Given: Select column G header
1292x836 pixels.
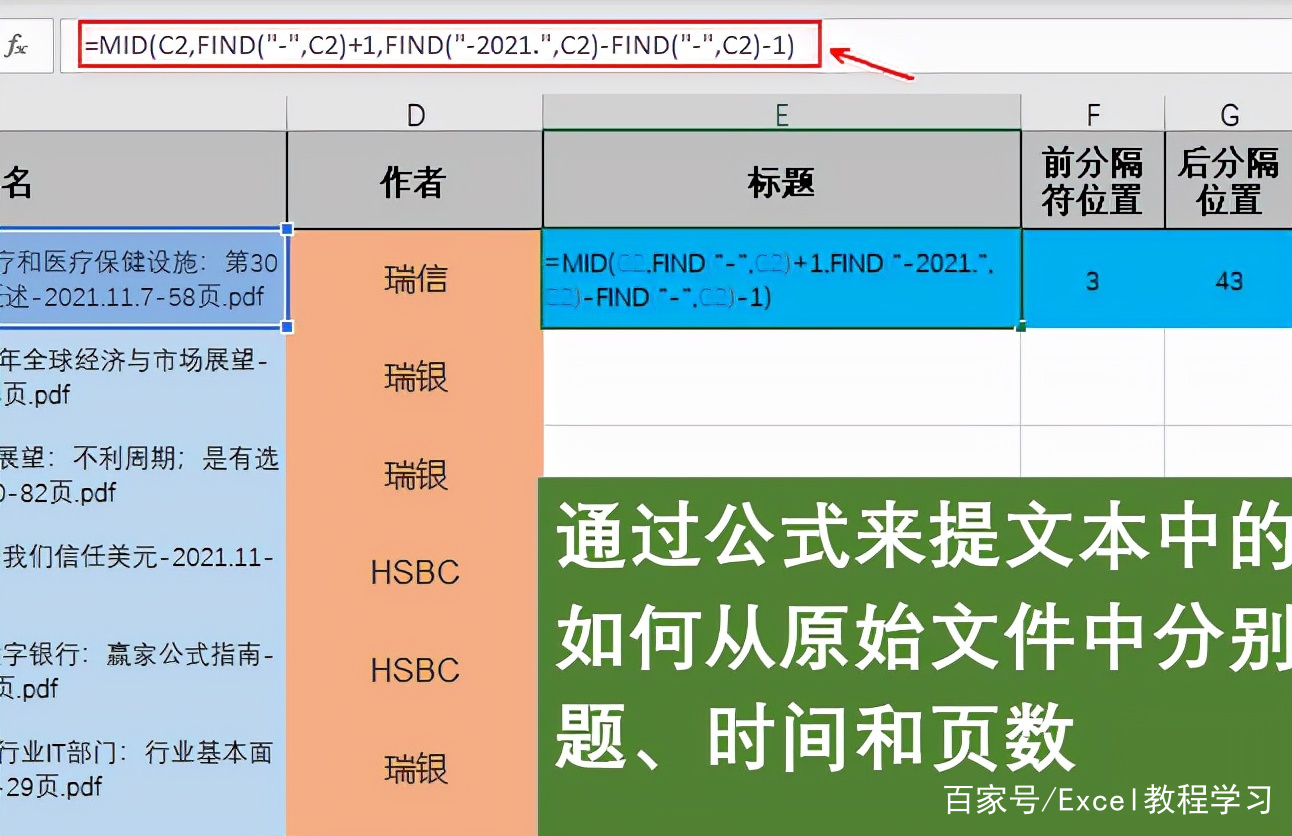Looking at the screenshot, I should coord(1229,114).
